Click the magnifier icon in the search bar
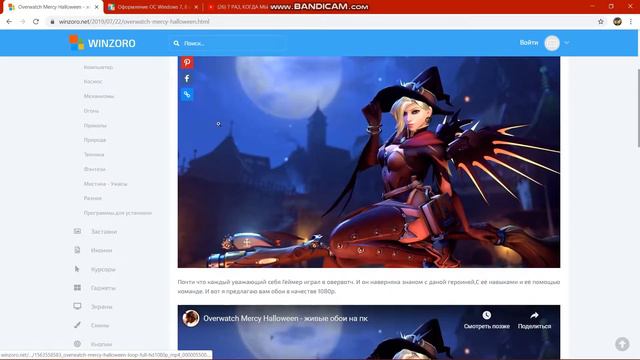The height and width of the screenshot is (360, 640). pos(176,43)
